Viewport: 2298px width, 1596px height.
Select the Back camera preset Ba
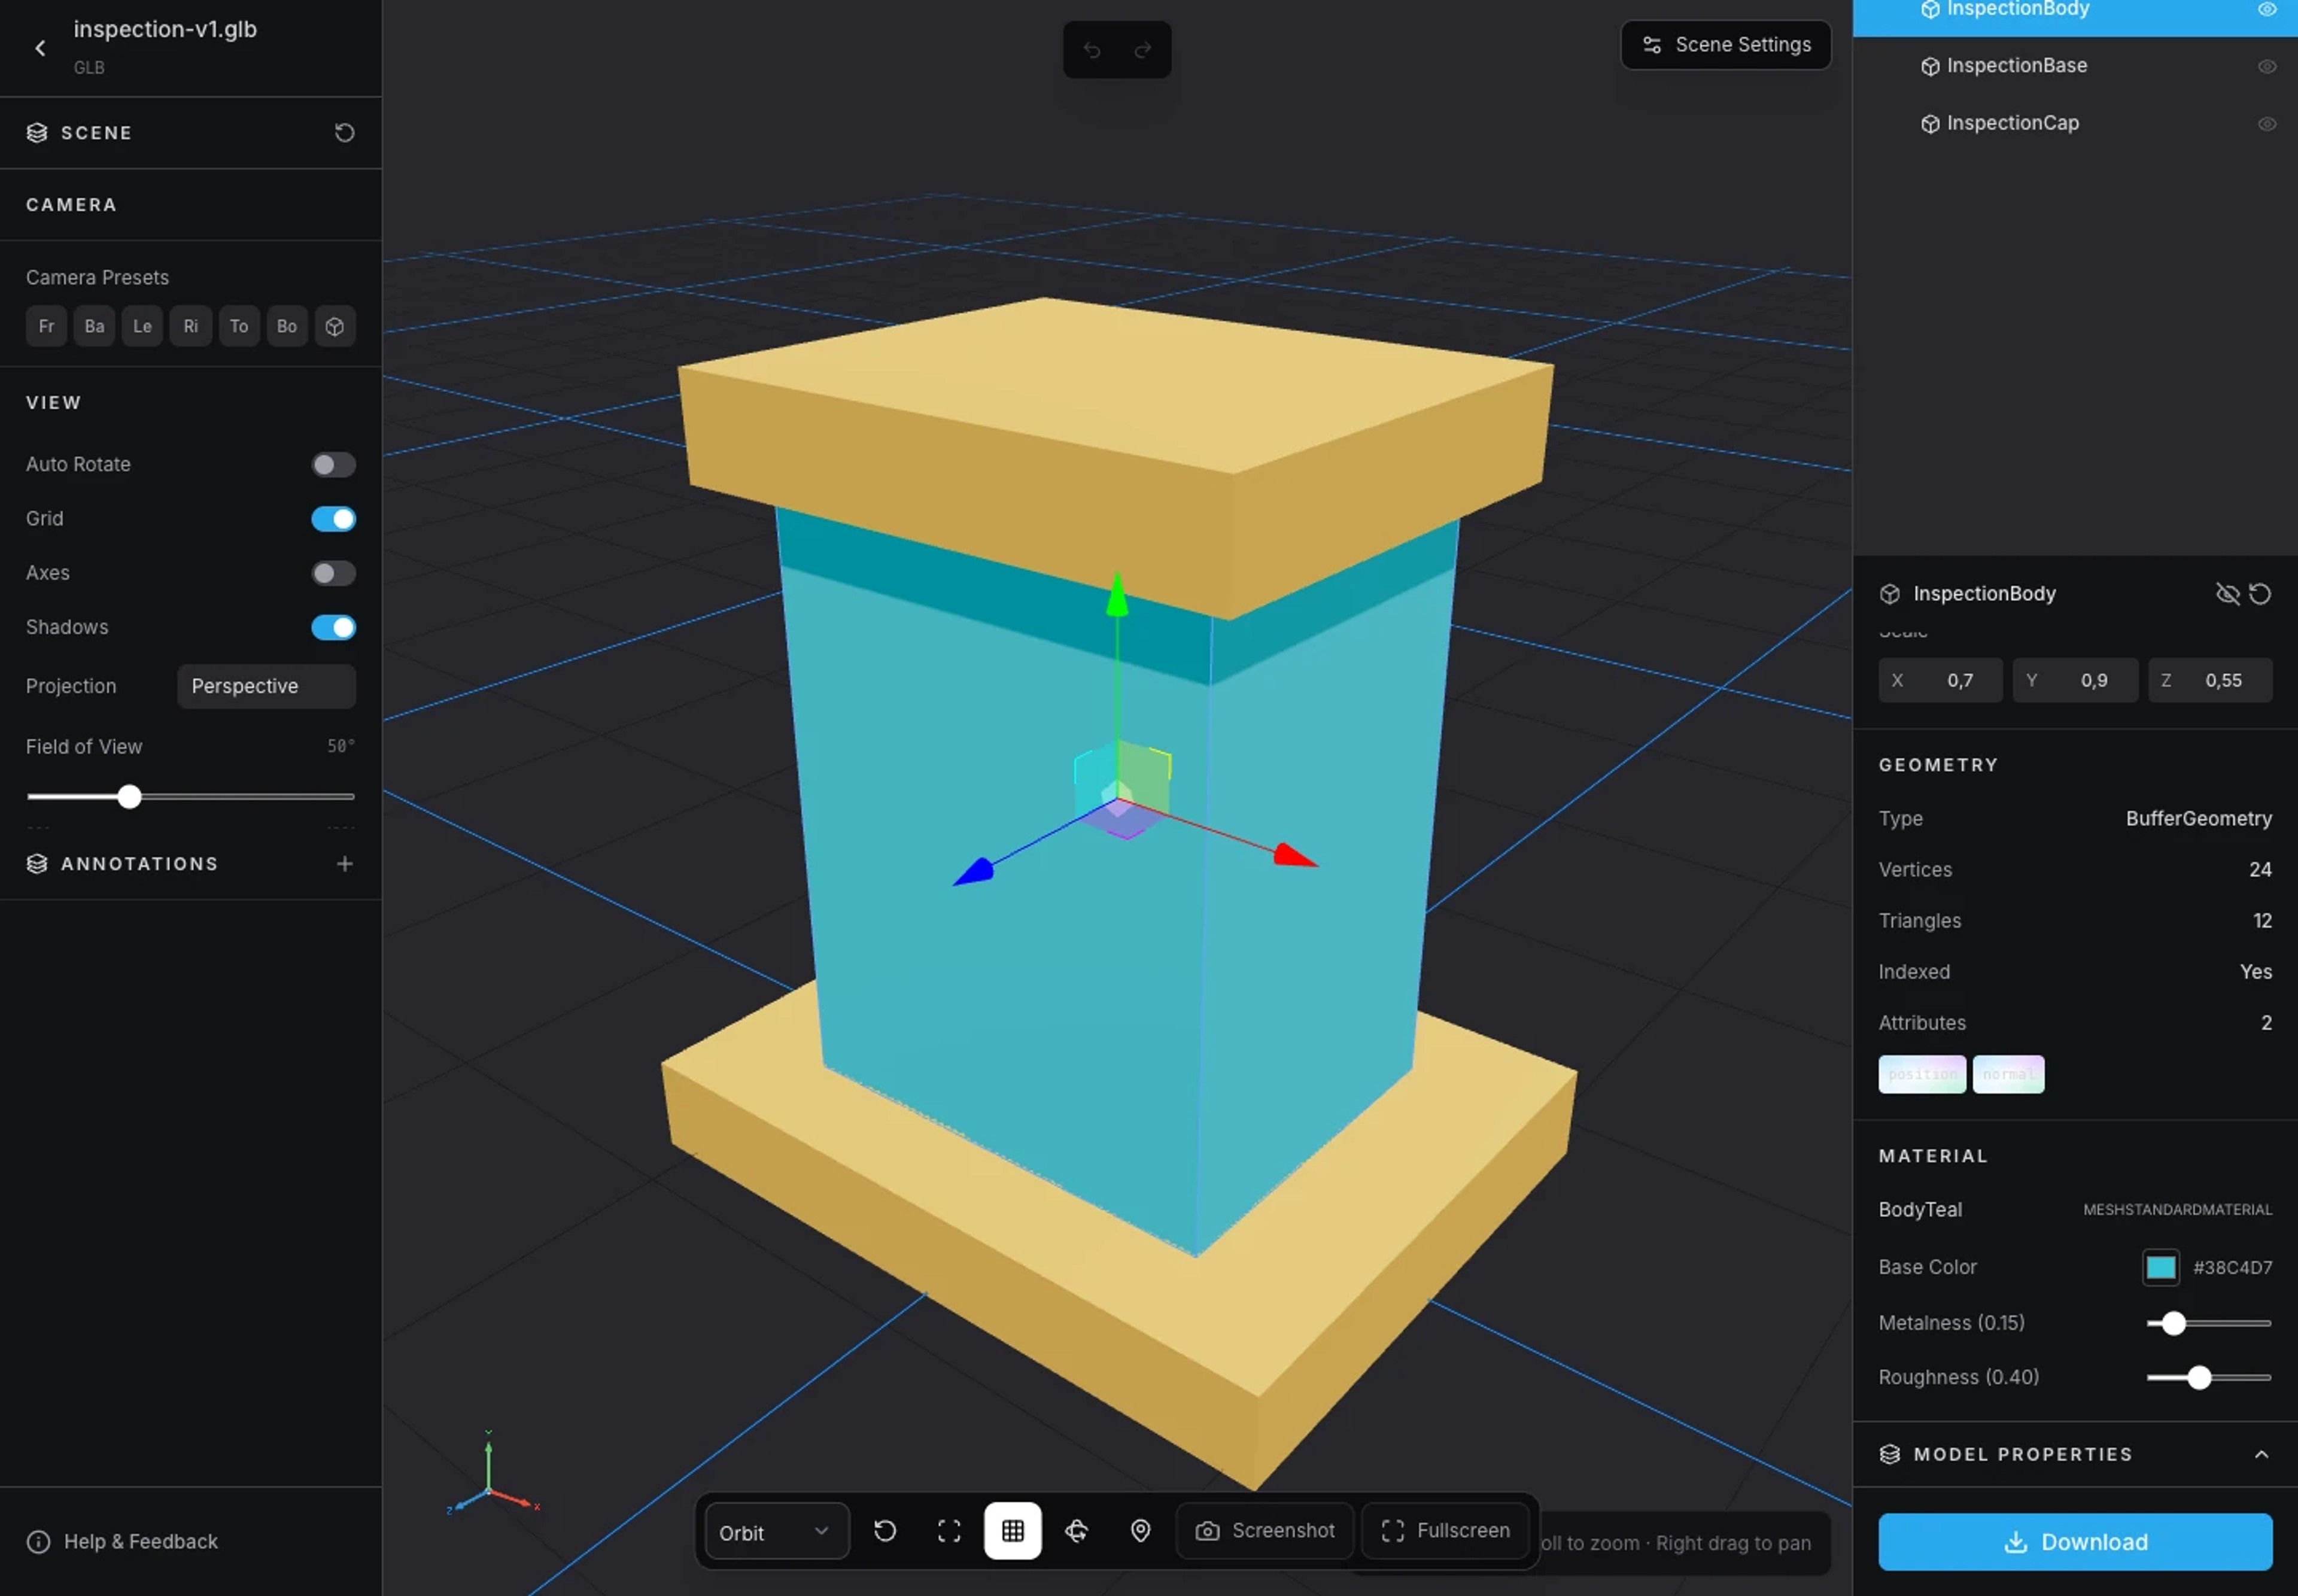[x=94, y=326]
